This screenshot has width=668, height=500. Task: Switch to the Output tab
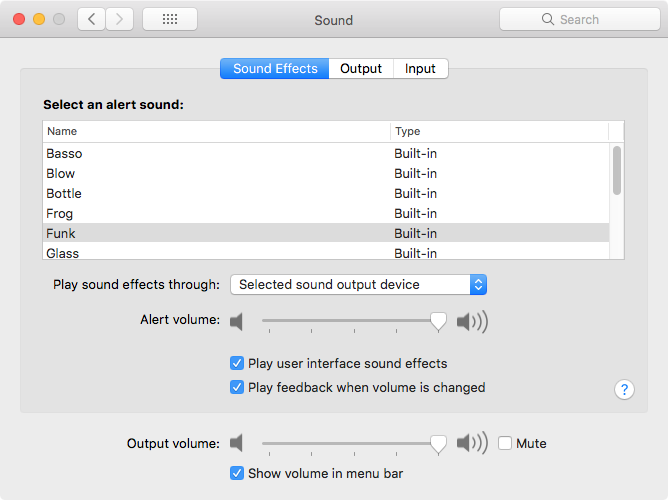(x=361, y=69)
